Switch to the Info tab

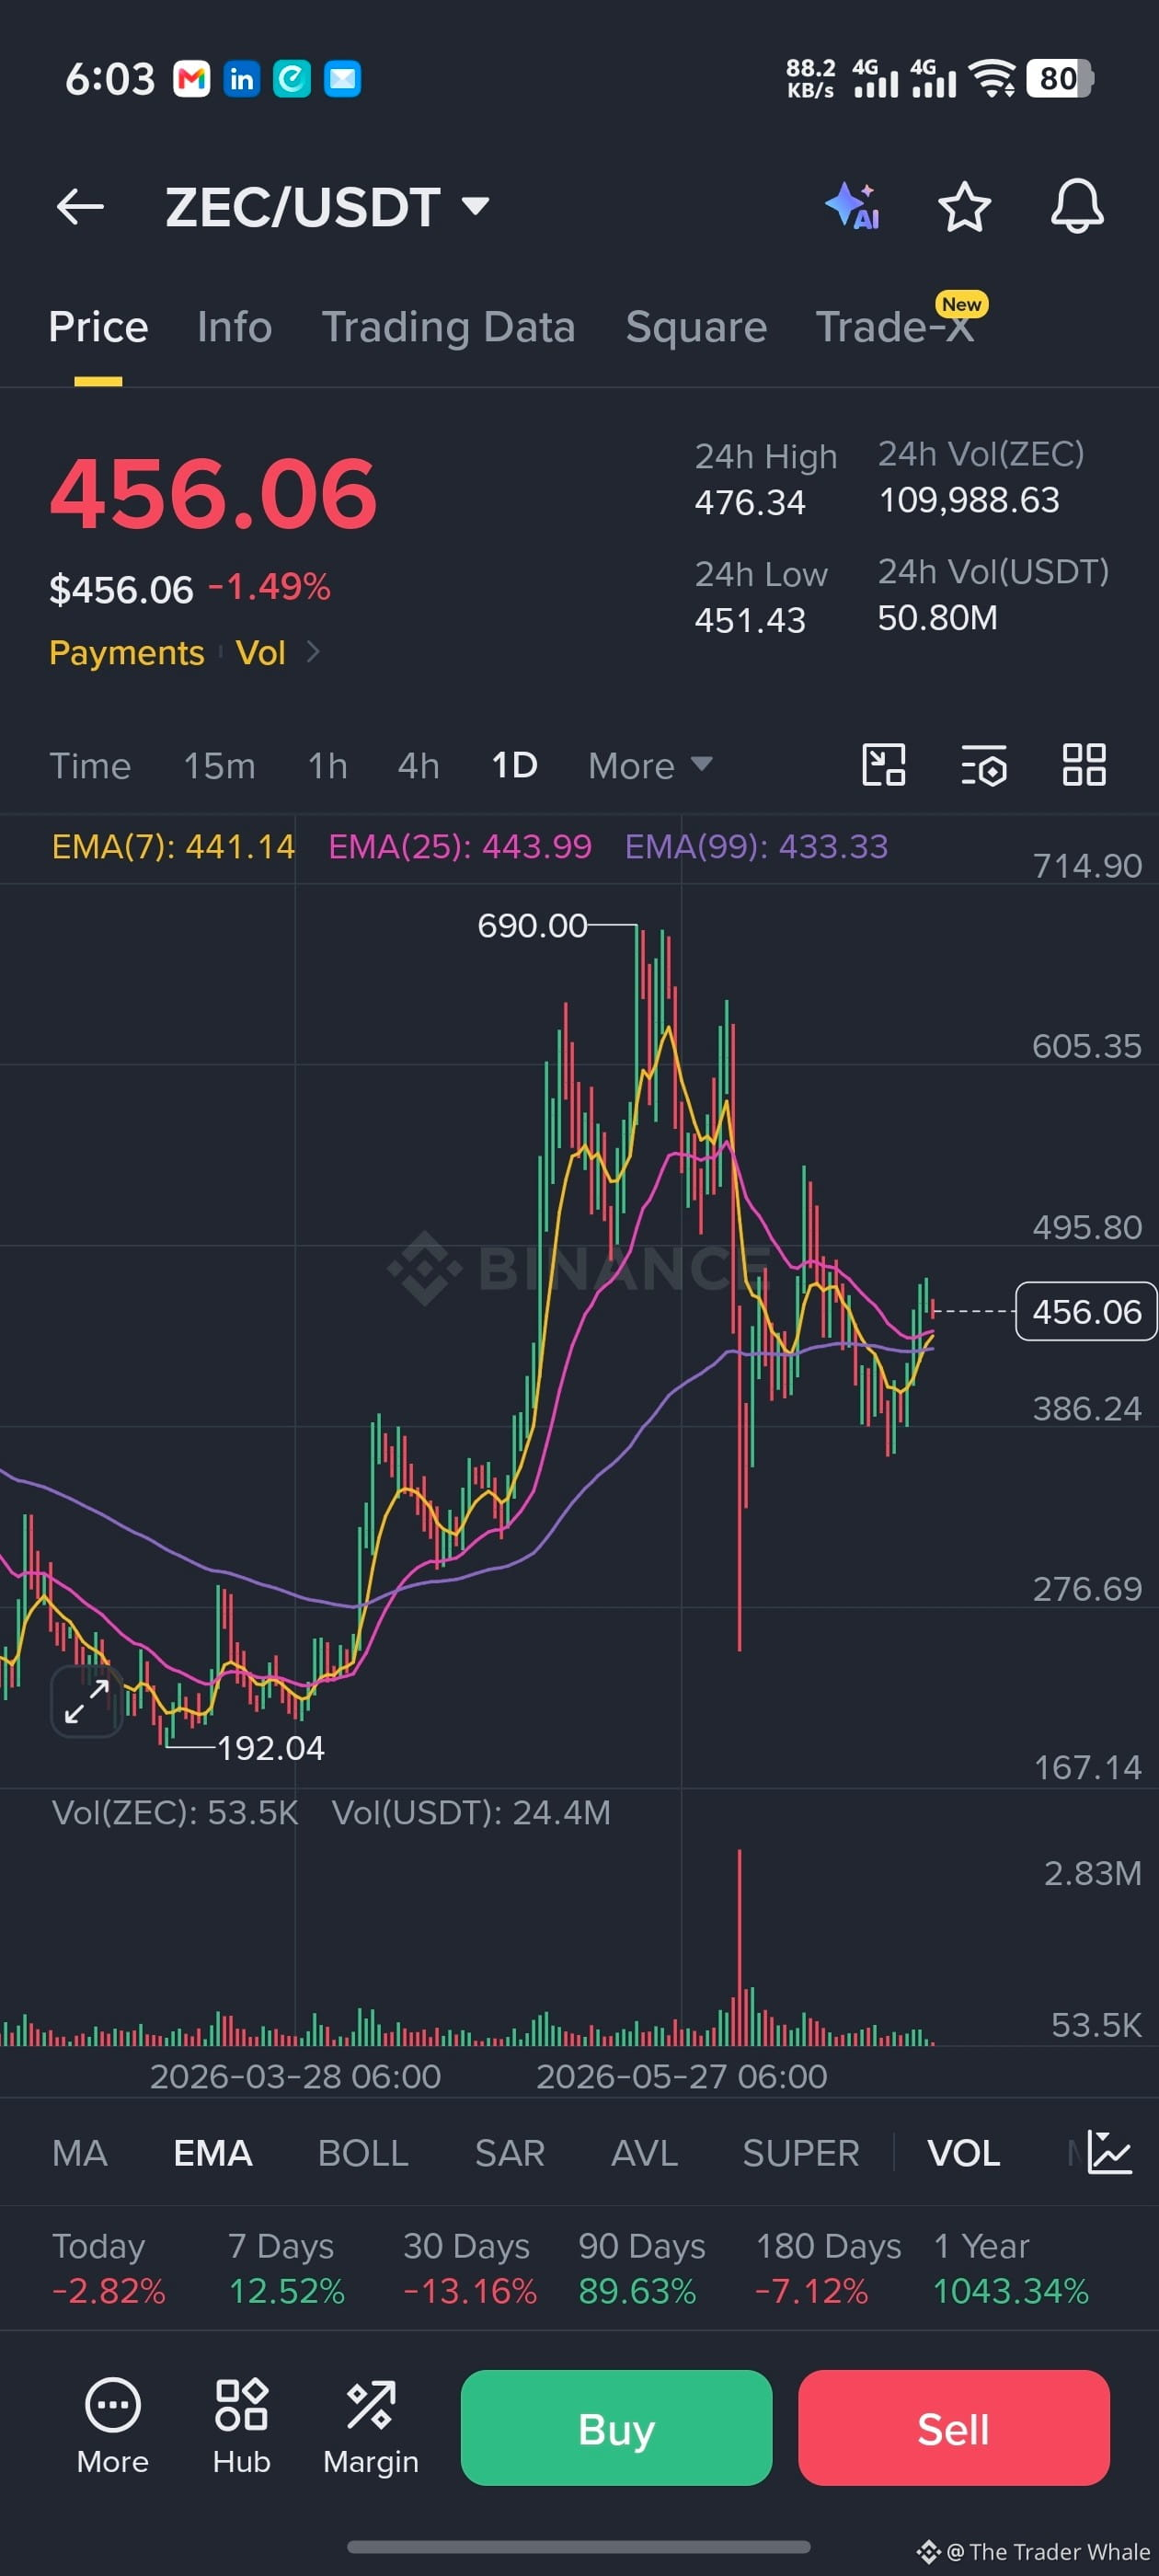pyautogui.click(x=234, y=327)
